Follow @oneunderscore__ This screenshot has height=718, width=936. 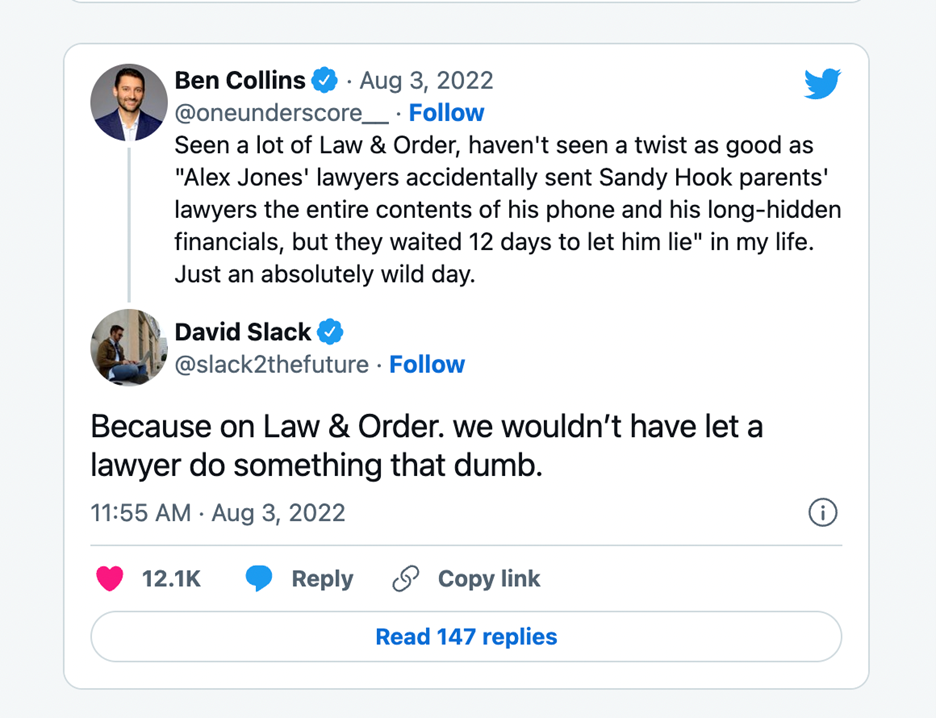(x=447, y=113)
